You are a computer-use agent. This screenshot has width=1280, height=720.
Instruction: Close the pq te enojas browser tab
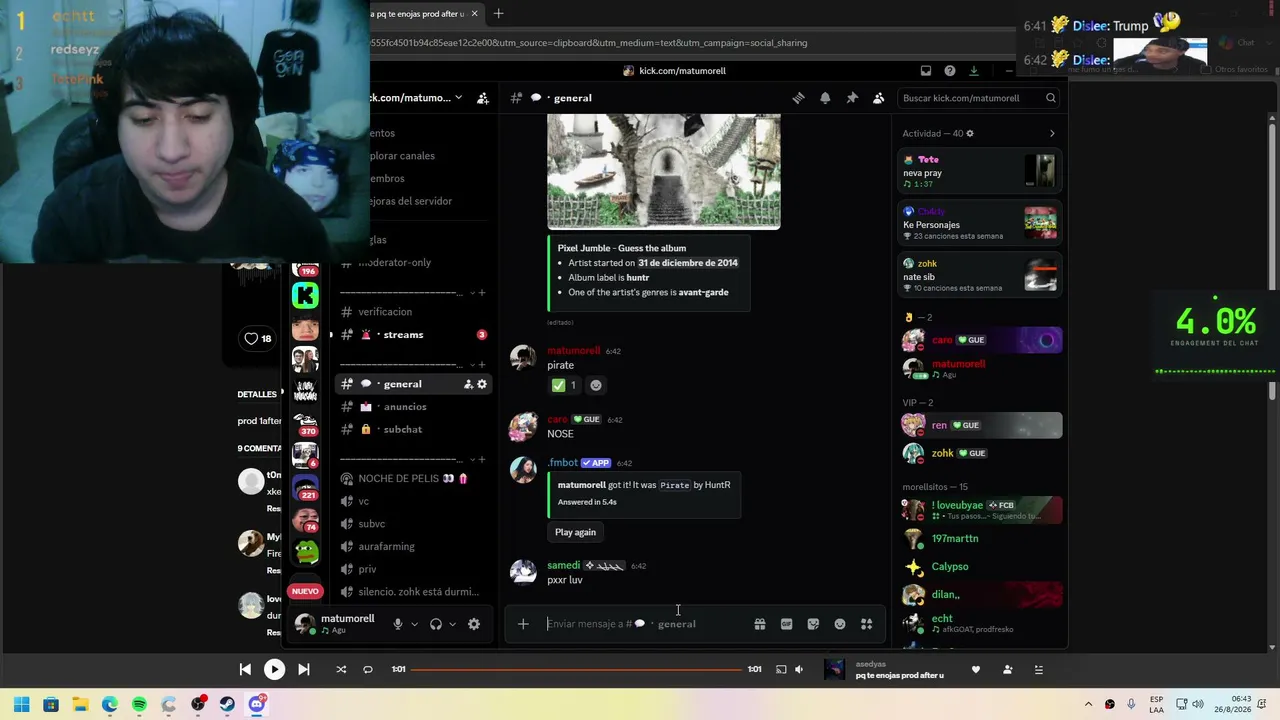[474, 14]
